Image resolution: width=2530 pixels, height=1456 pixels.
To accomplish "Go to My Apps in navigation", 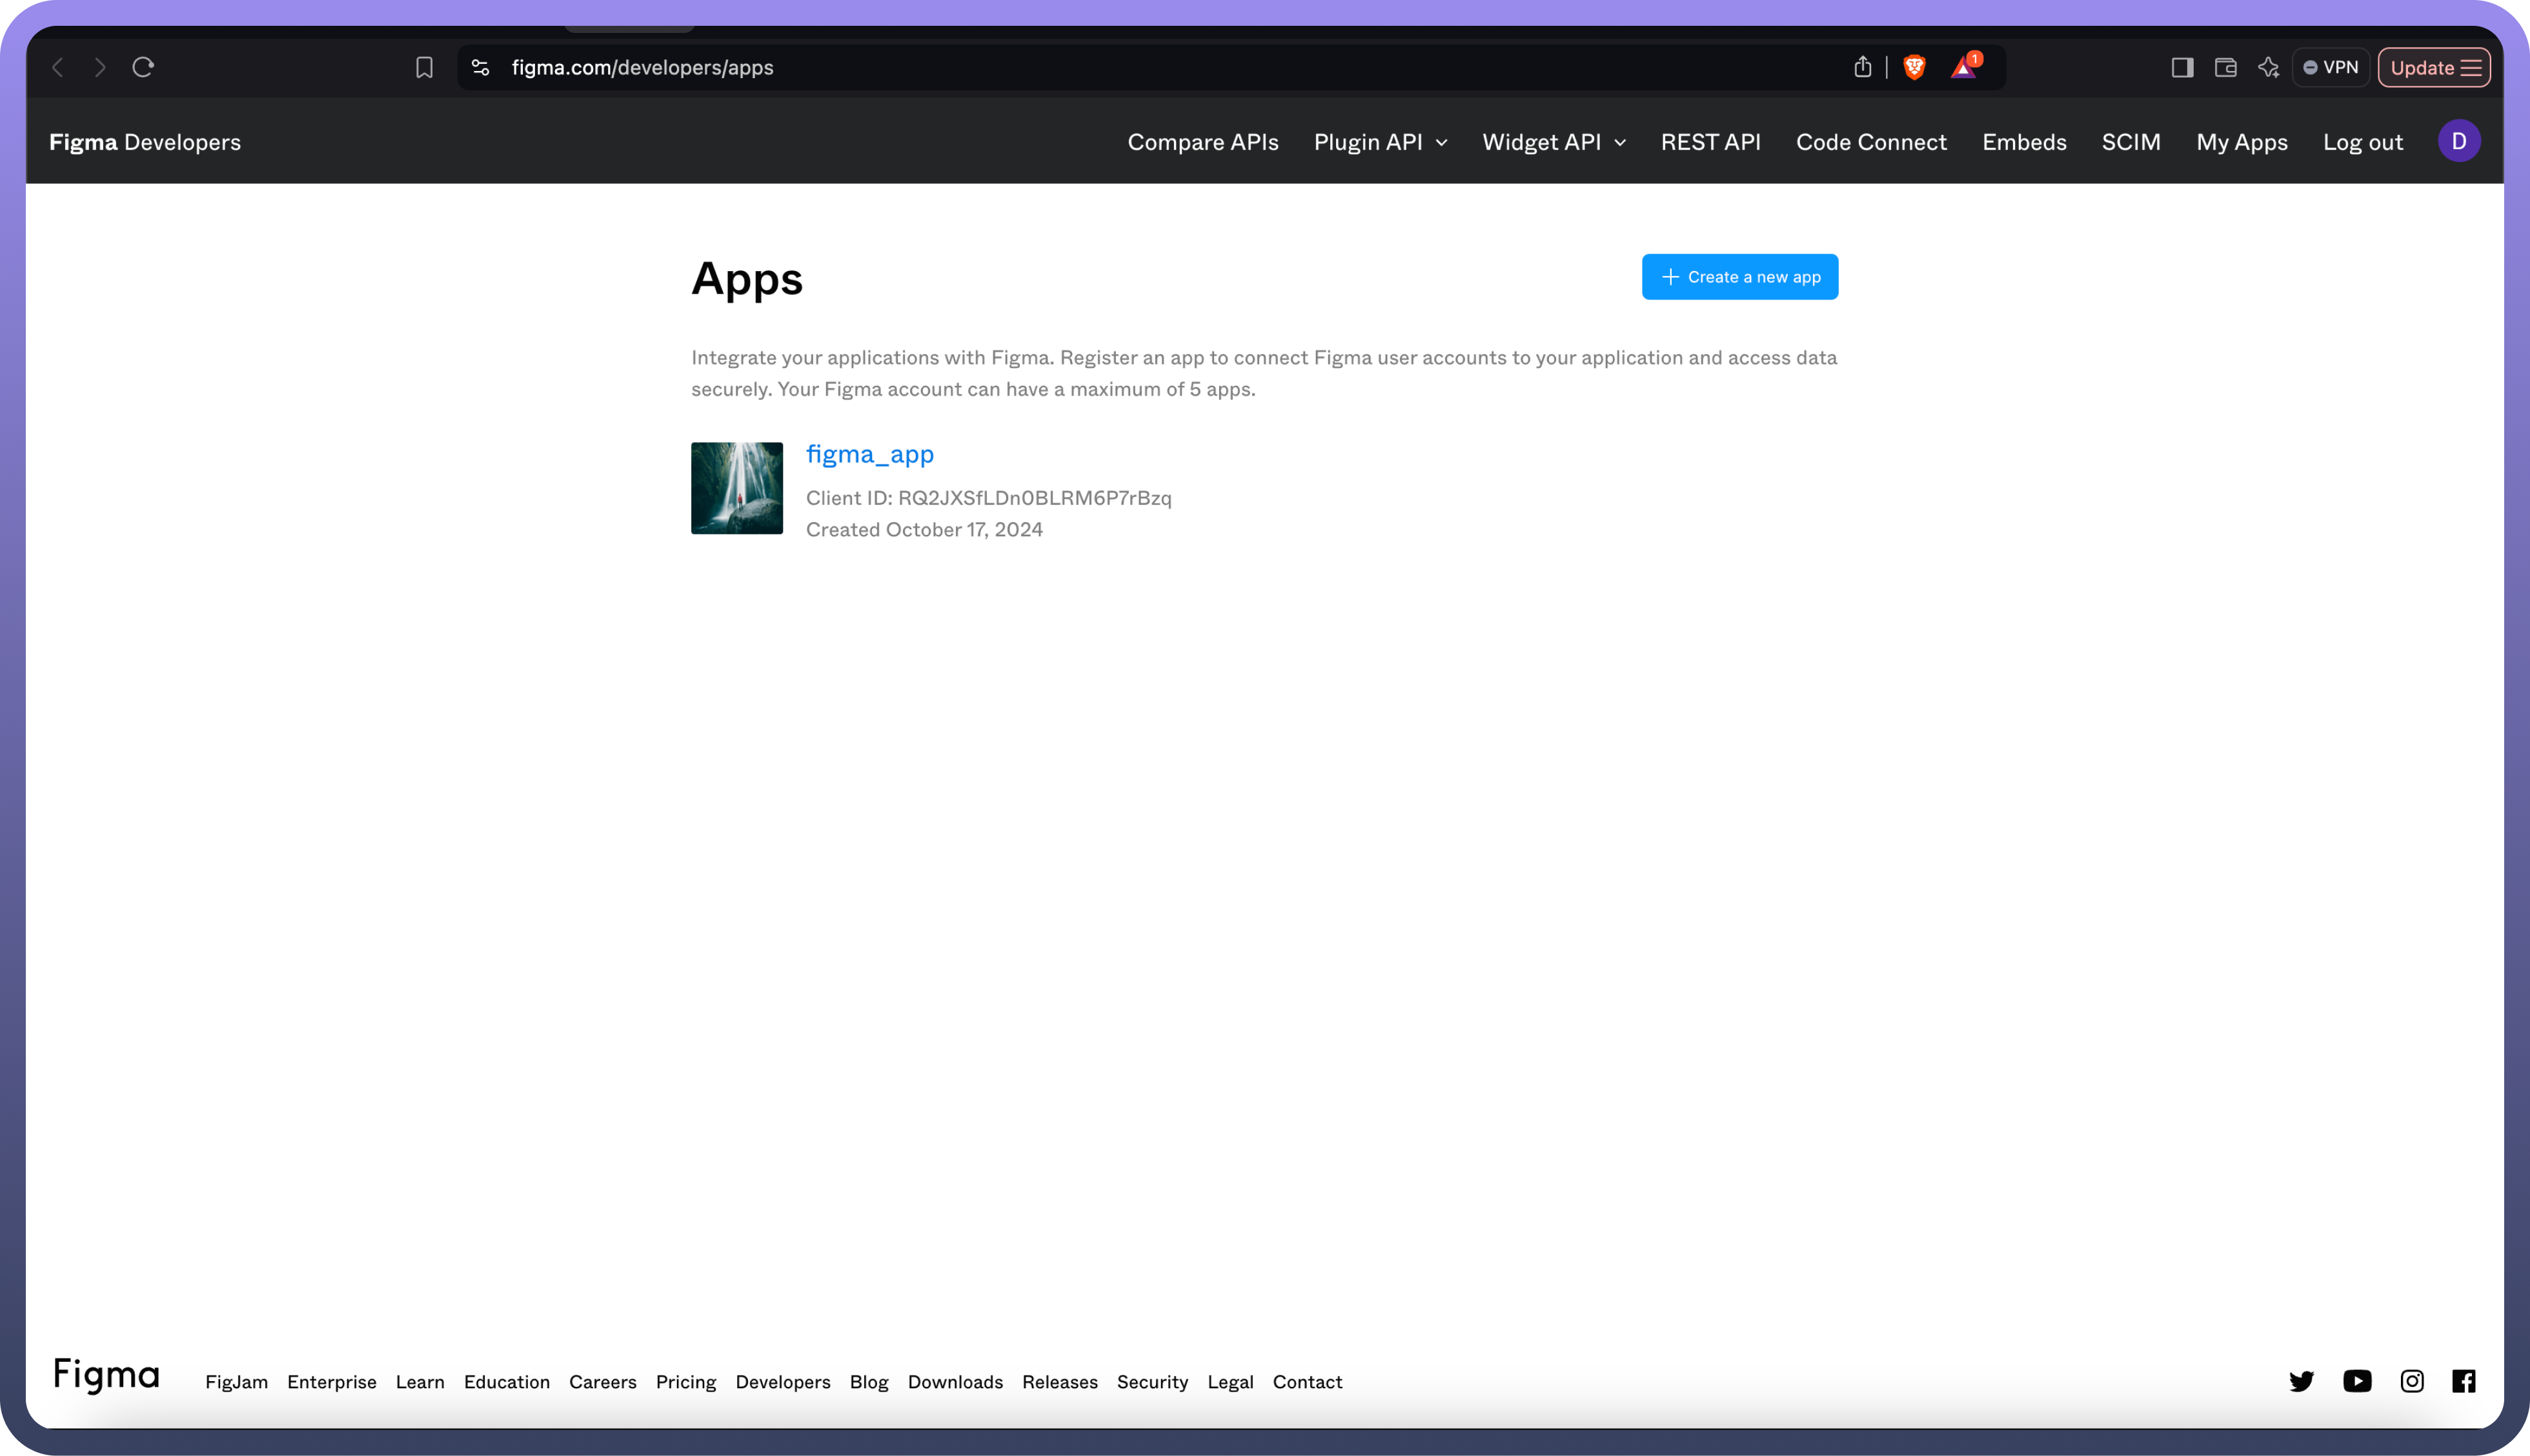I will click(2241, 142).
